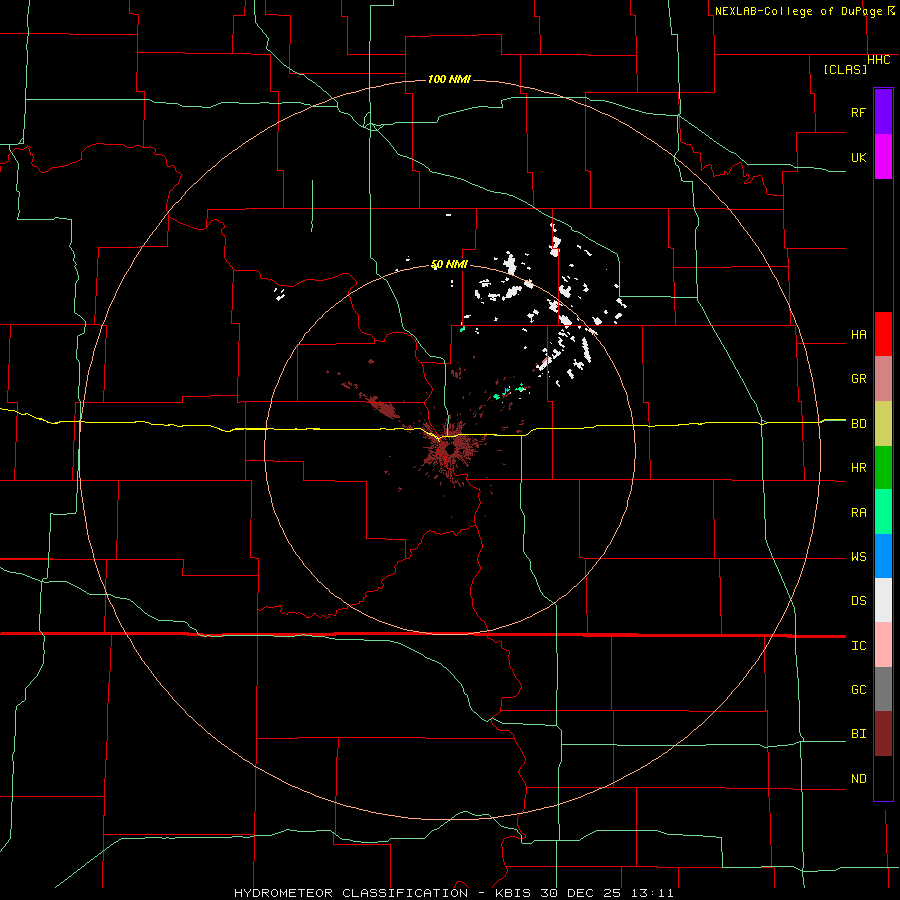This screenshot has height=900, width=900.
Task: Click the blue WS legend swatch
Action: point(883,556)
